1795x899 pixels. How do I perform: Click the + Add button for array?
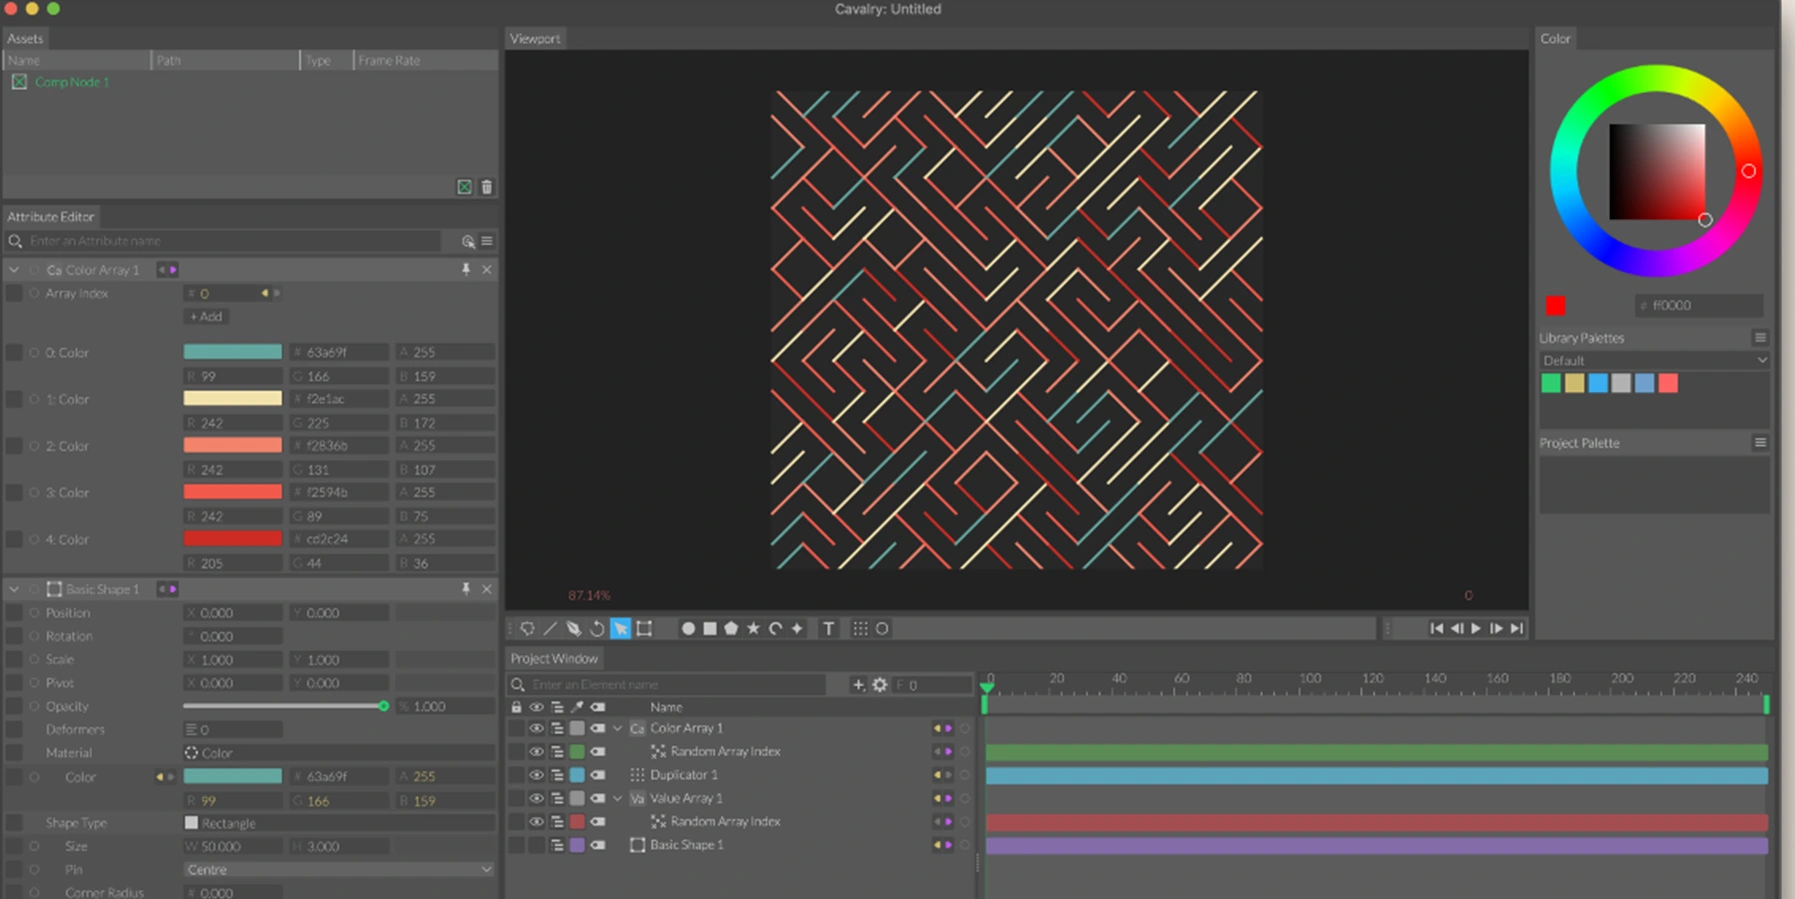coord(206,317)
